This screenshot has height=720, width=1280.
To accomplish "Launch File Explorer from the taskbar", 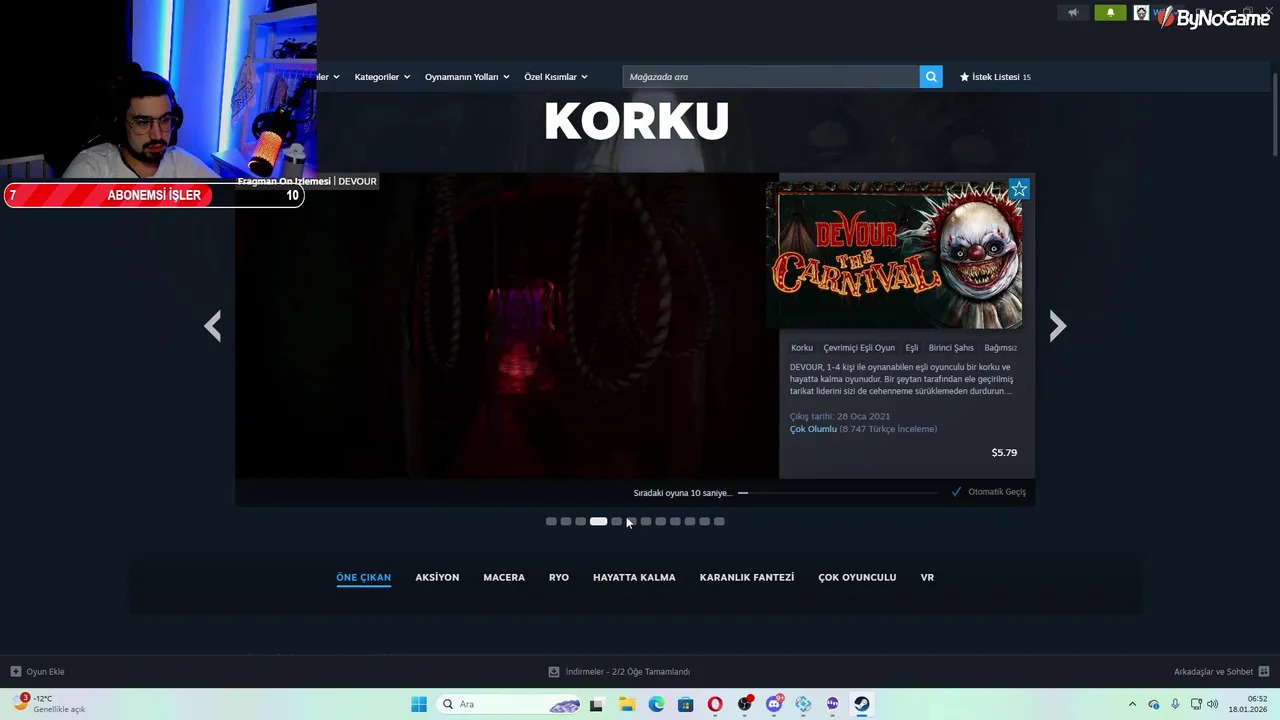I will click(x=627, y=704).
